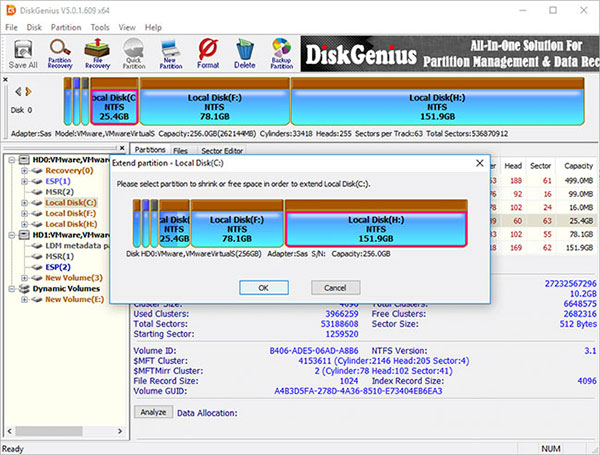Select Local Disk(H:) block in dialog
600x455 pixels.
click(x=374, y=226)
